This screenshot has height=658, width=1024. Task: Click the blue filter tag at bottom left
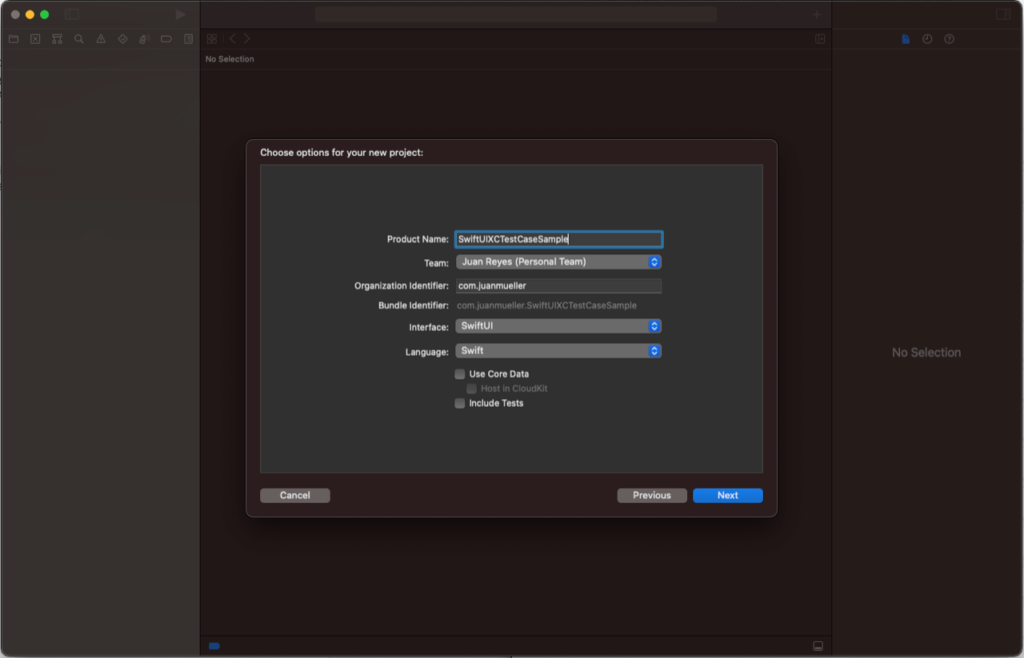[x=214, y=646]
